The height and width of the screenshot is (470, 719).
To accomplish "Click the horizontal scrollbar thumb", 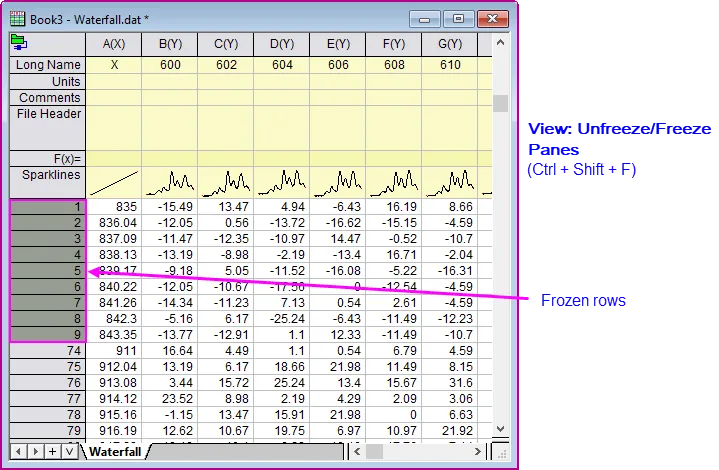I will tap(374, 452).
